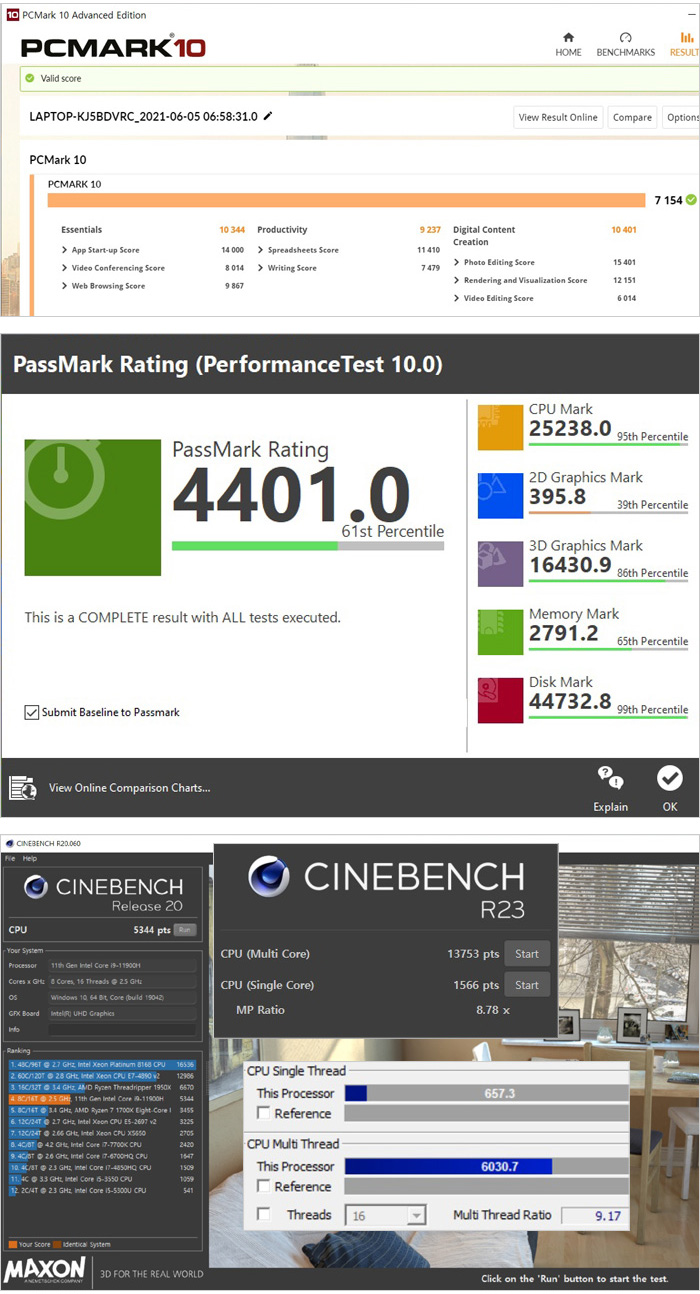Click the CPU Mark icon
700x1294 pixels.
tap(501, 427)
